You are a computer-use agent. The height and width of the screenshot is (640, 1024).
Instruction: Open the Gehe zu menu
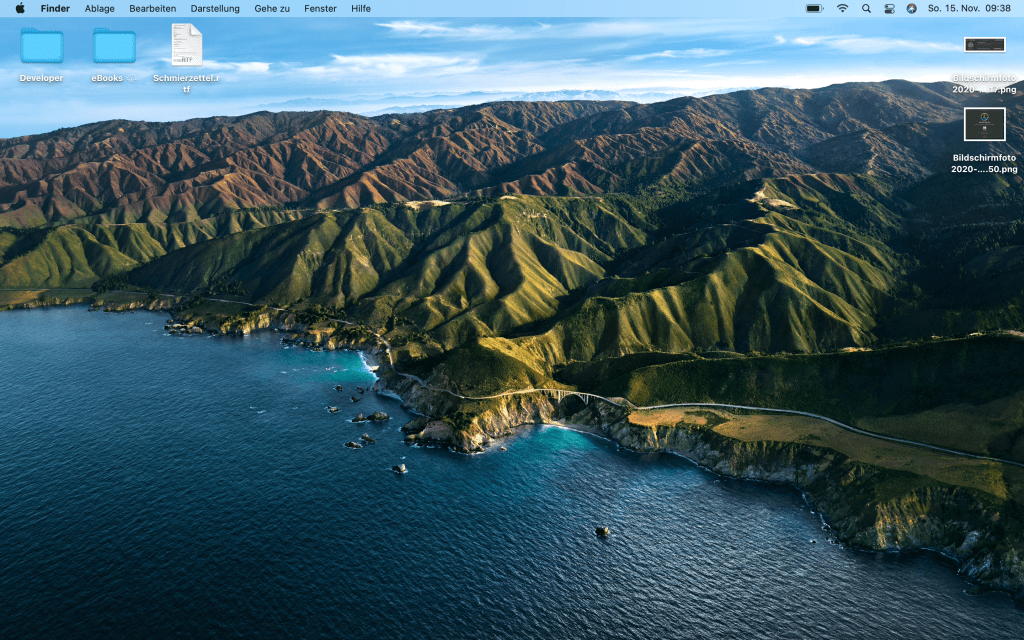click(x=272, y=8)
